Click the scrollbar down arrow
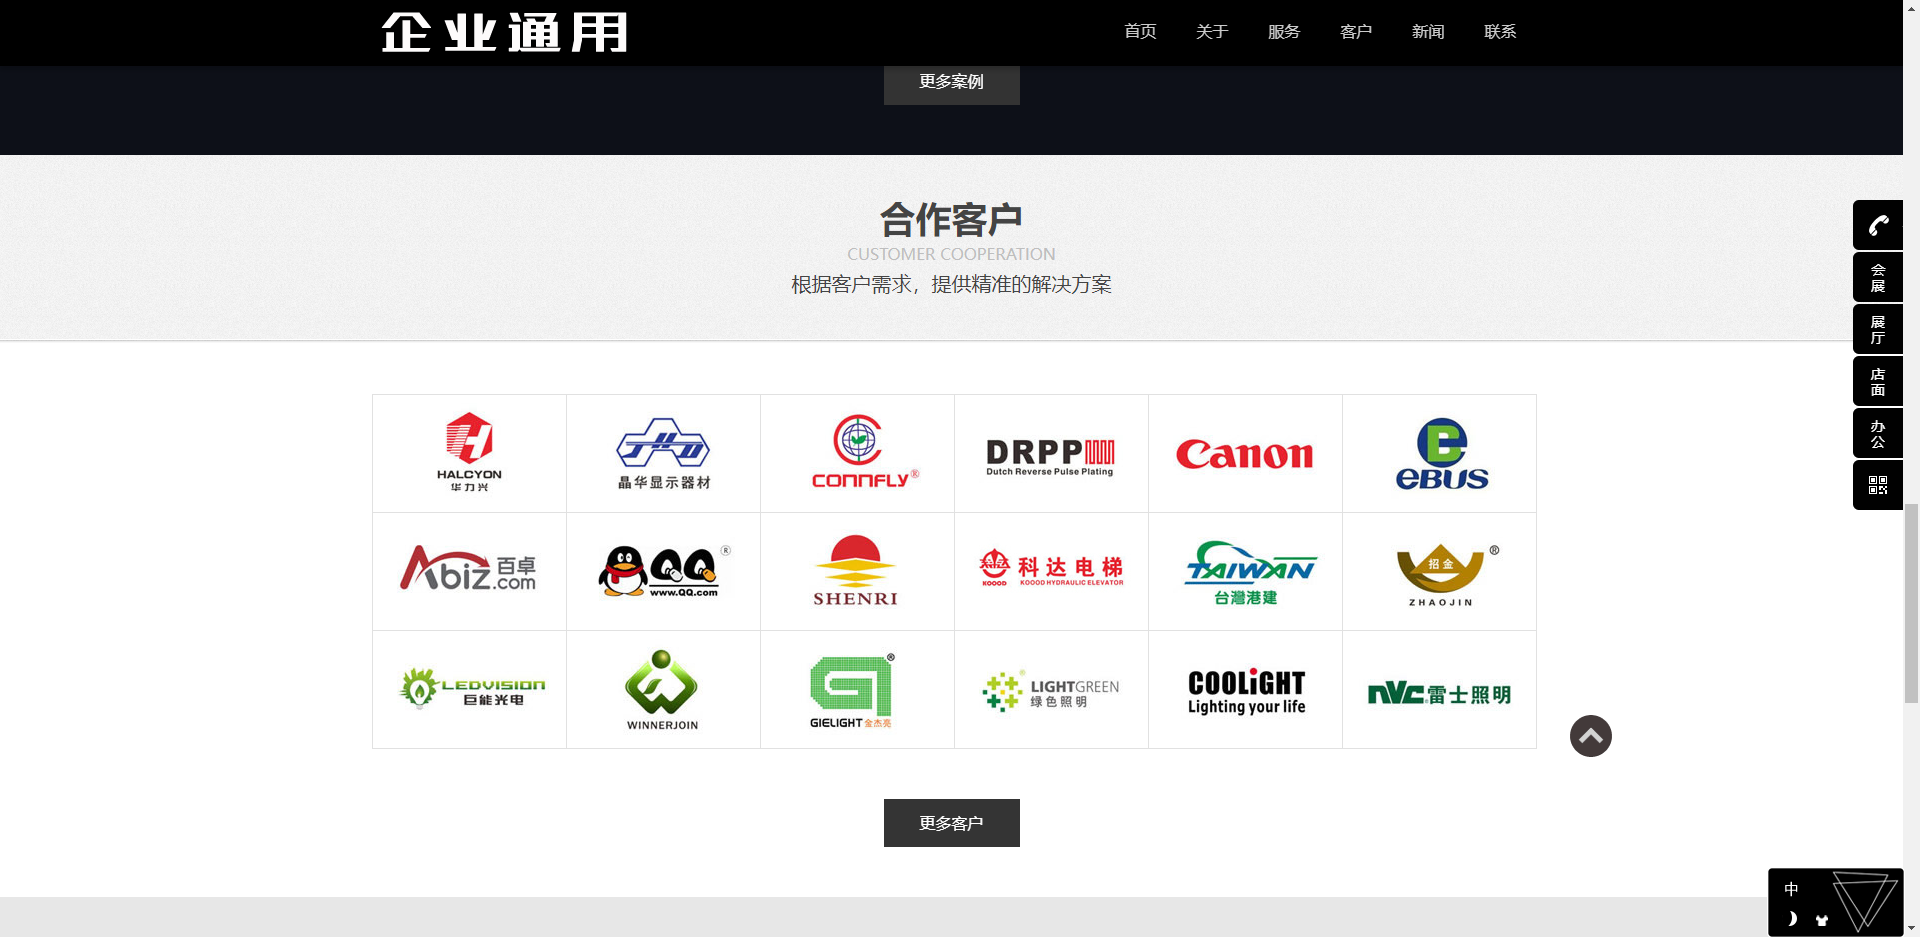 pyautogui.click(x=1911, y=928)
